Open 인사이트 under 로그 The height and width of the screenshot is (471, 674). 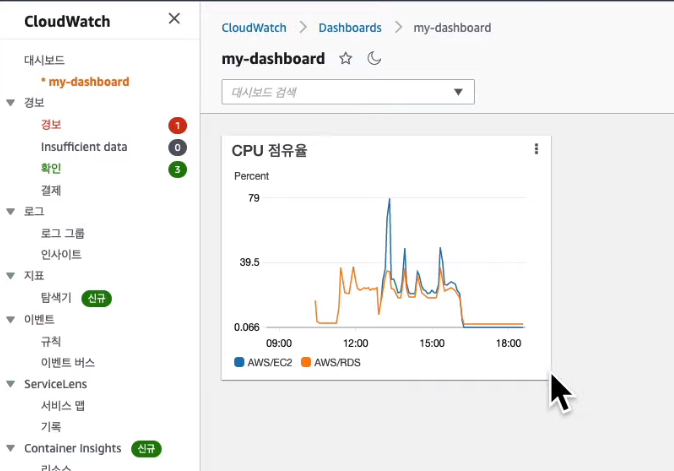pos(61,254)
